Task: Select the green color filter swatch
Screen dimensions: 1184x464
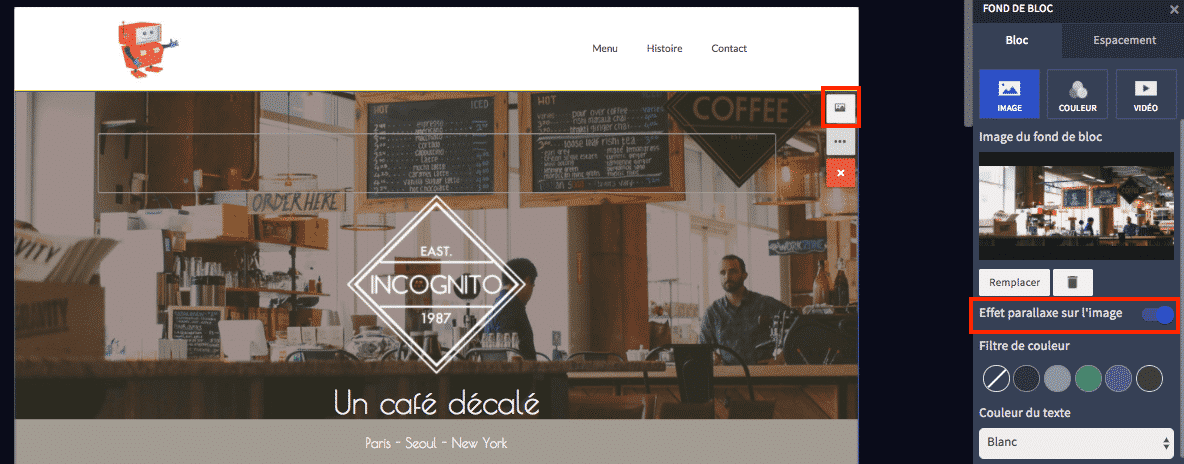Action: pos(1088,379)
